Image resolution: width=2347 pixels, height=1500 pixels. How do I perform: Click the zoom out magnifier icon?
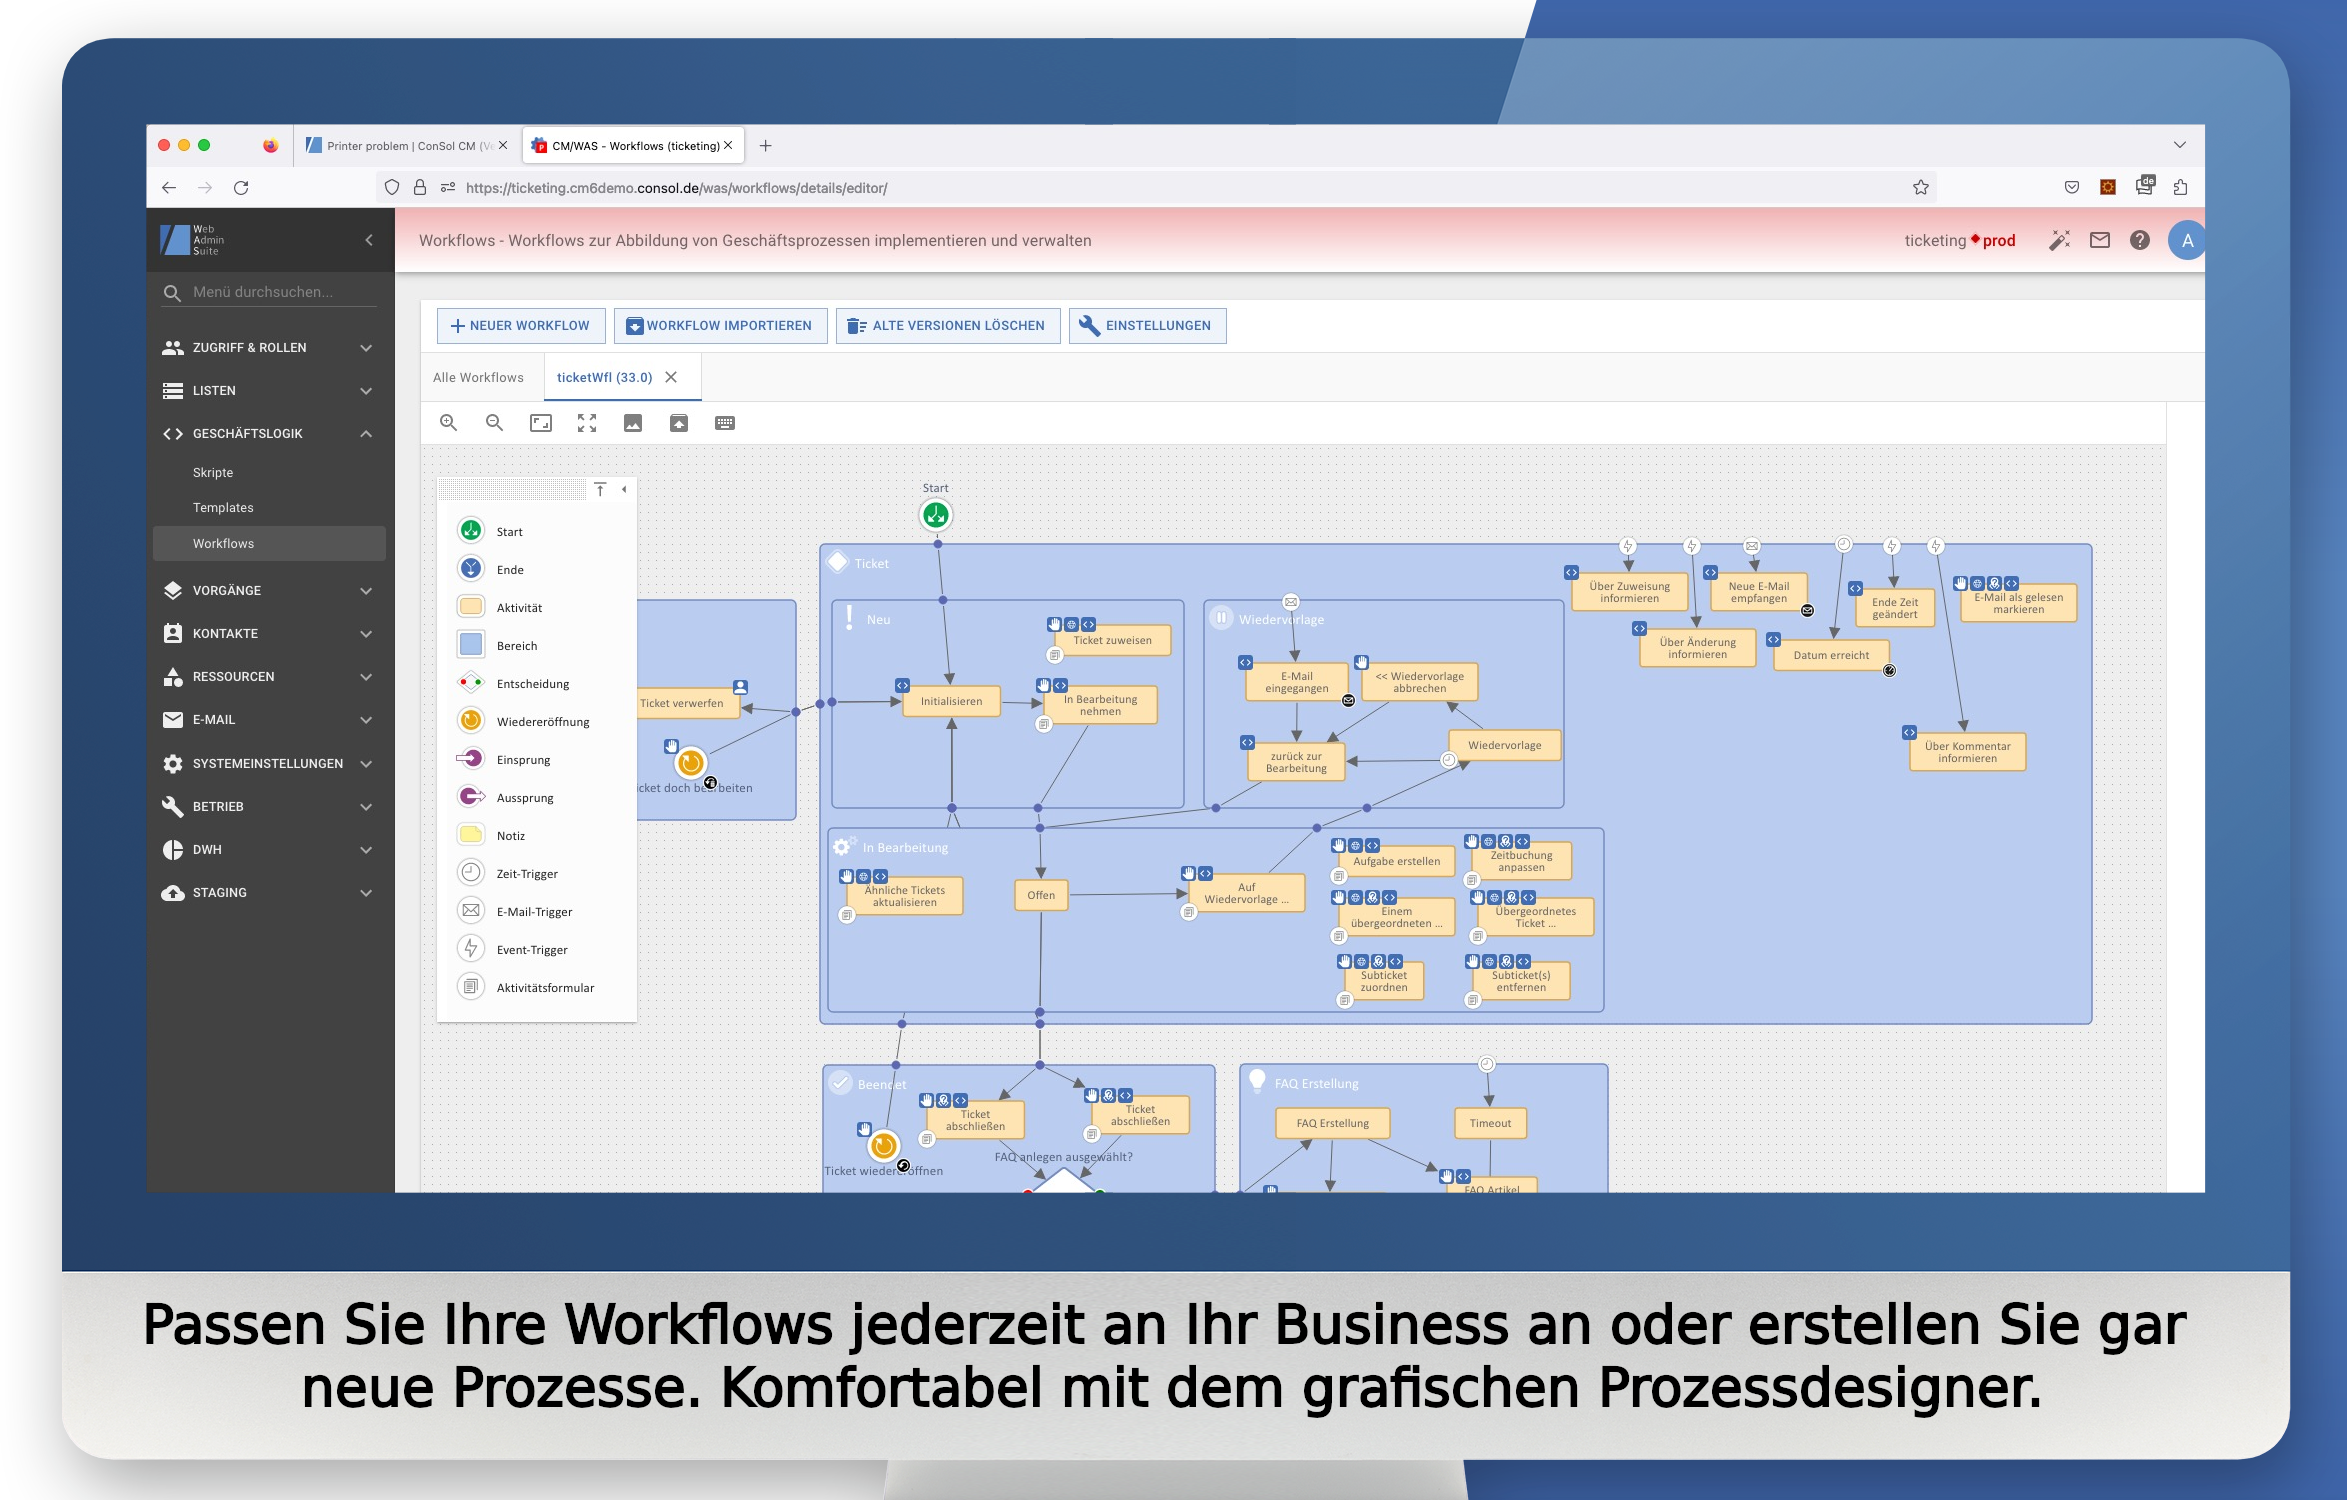click(x=494, y=423)
